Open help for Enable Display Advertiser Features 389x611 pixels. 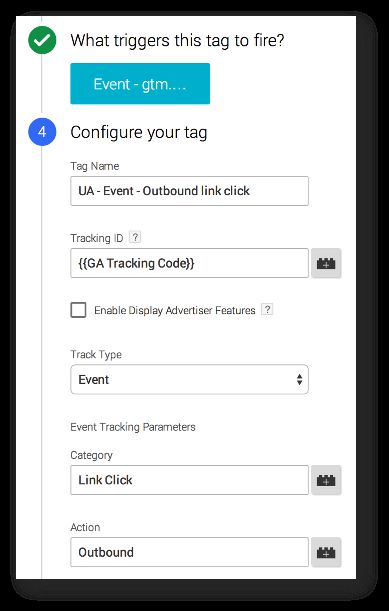tap(267, 310)
